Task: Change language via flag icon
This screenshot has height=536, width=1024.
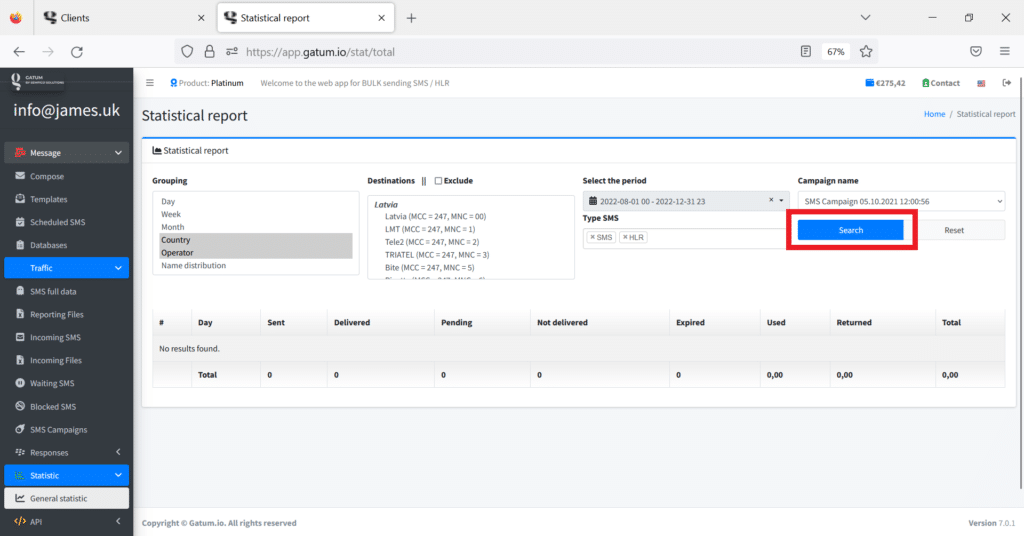Action: point(981,83)
